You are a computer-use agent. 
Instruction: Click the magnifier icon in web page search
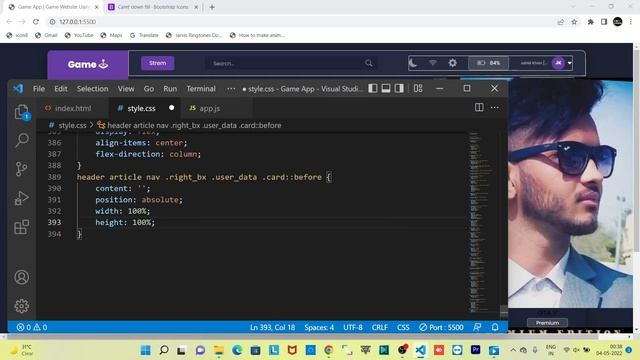[369, 63]
